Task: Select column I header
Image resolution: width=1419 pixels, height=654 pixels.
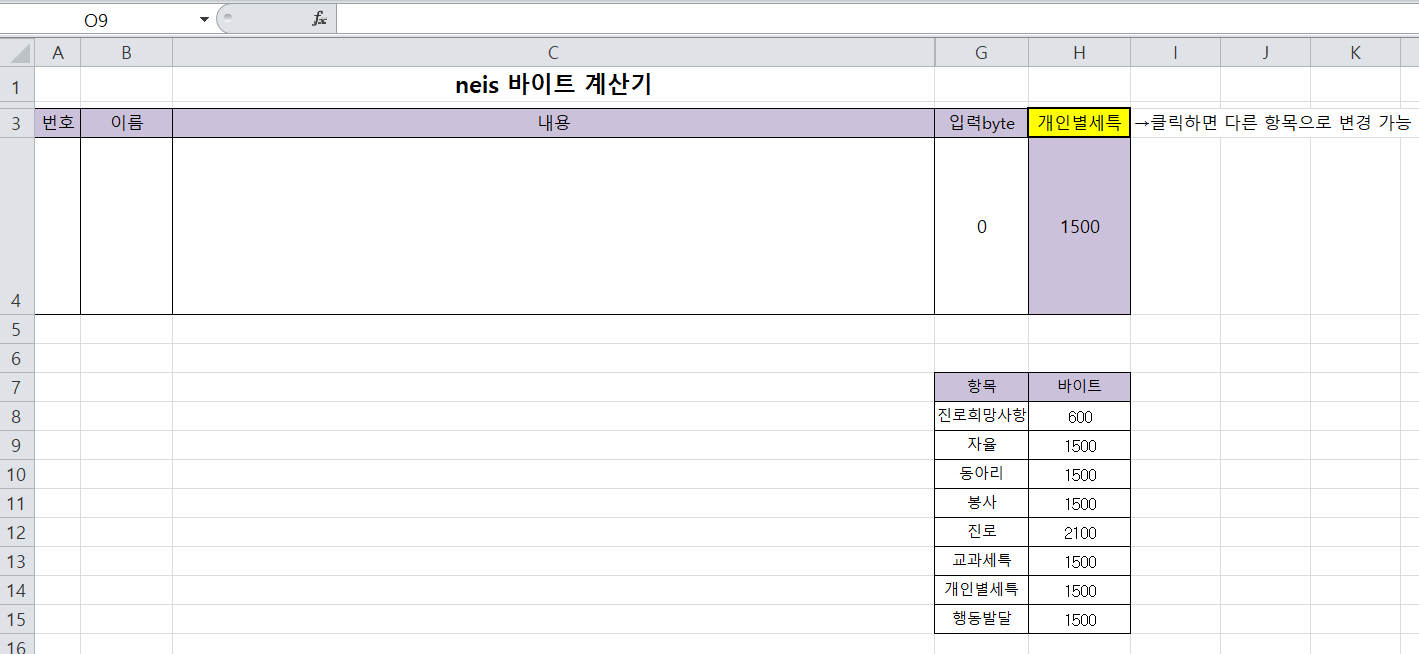Action: click(1175, 53)
